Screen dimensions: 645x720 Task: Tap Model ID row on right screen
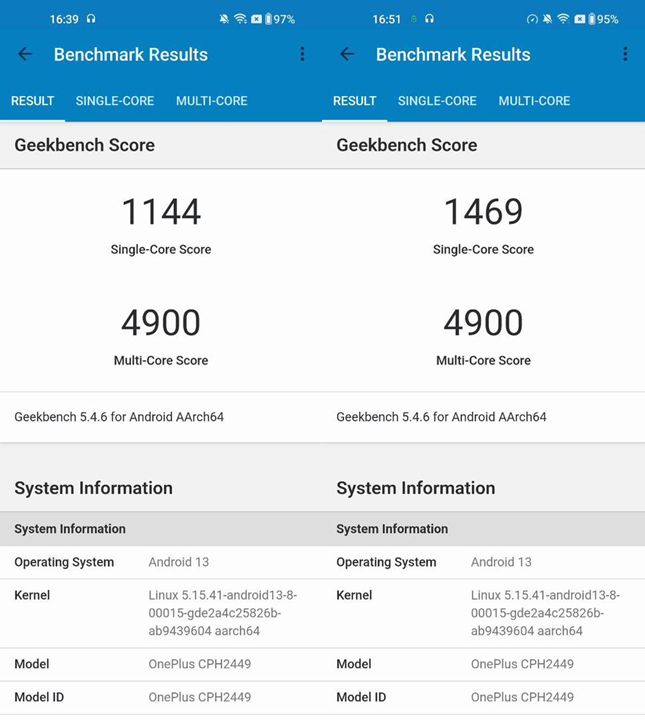coord(483,697)
